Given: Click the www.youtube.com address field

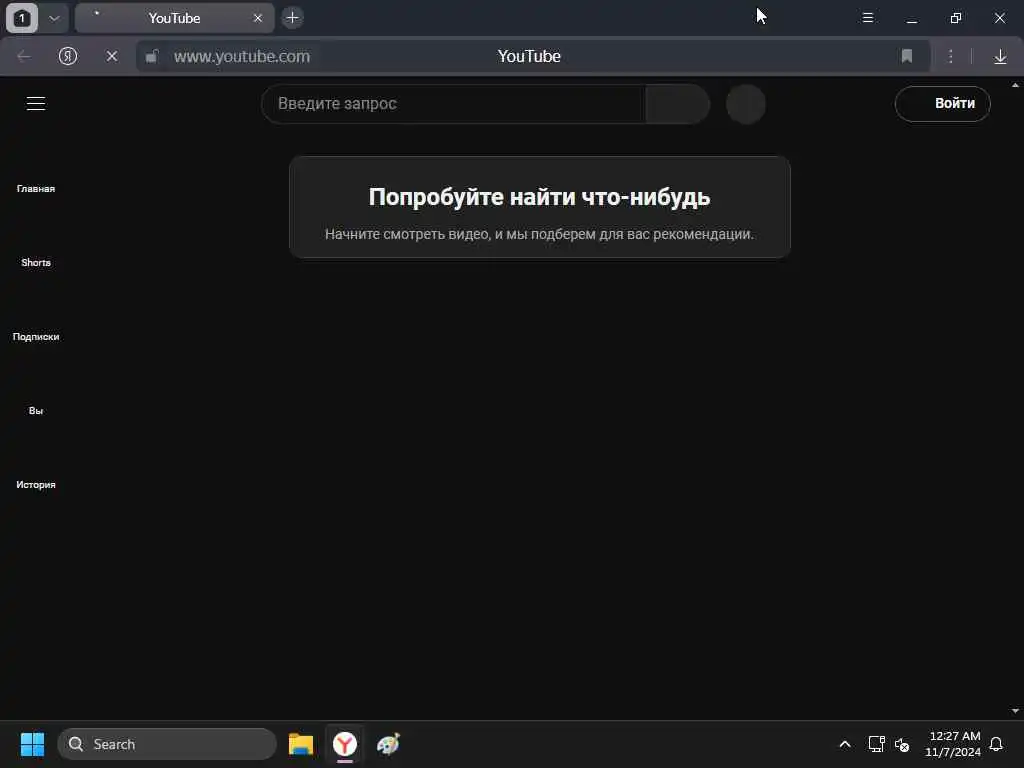Looking at the screenshot, I should click(242, 56).
